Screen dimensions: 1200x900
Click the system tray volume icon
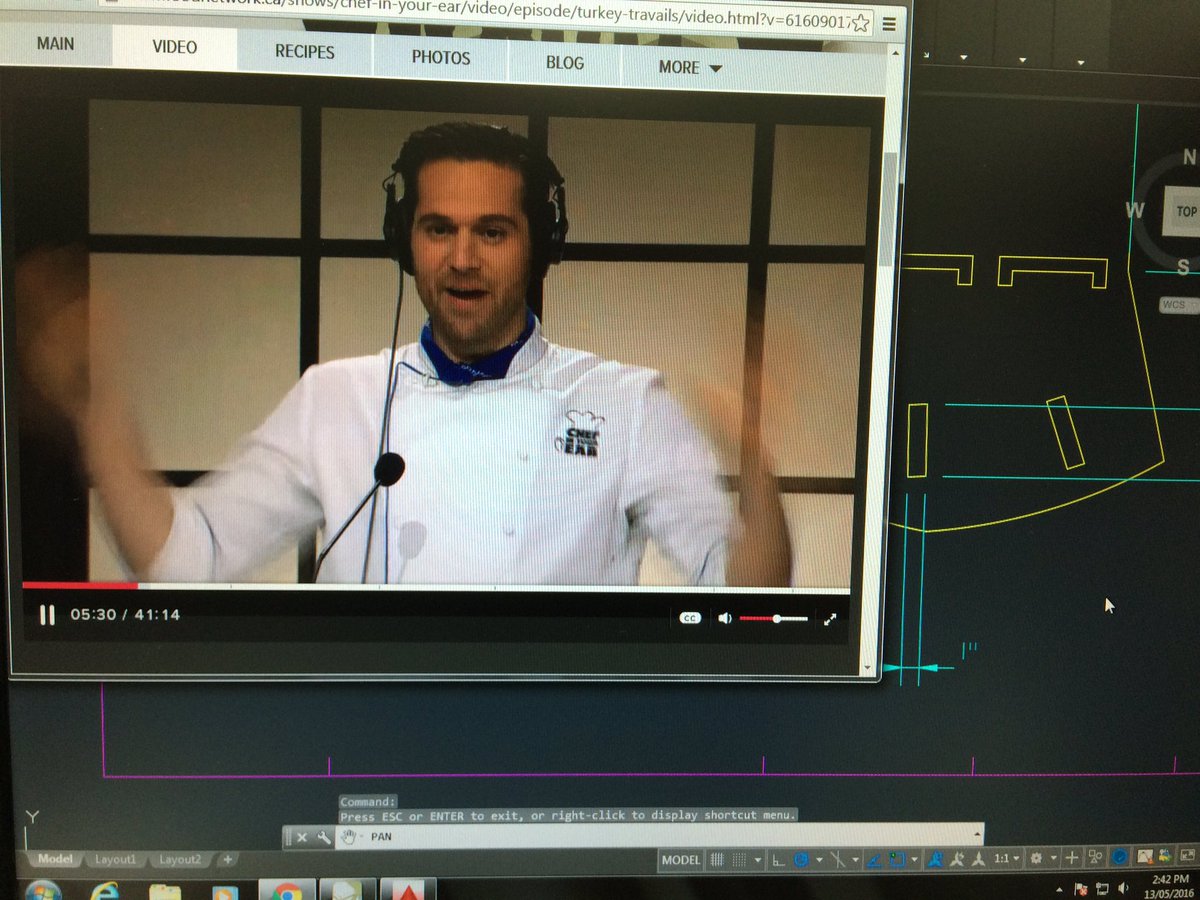pyautogui.click(x=1124, y=887)
